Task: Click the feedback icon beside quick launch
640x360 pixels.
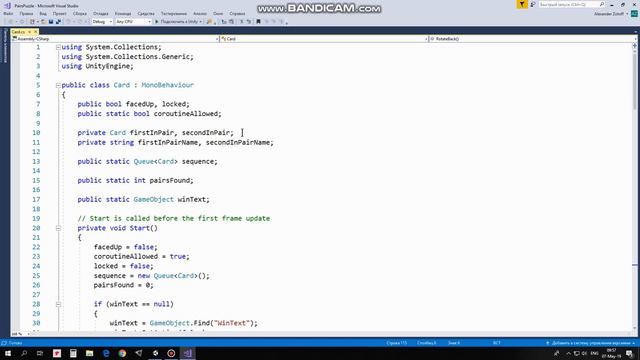Action: tap(533, 4)
